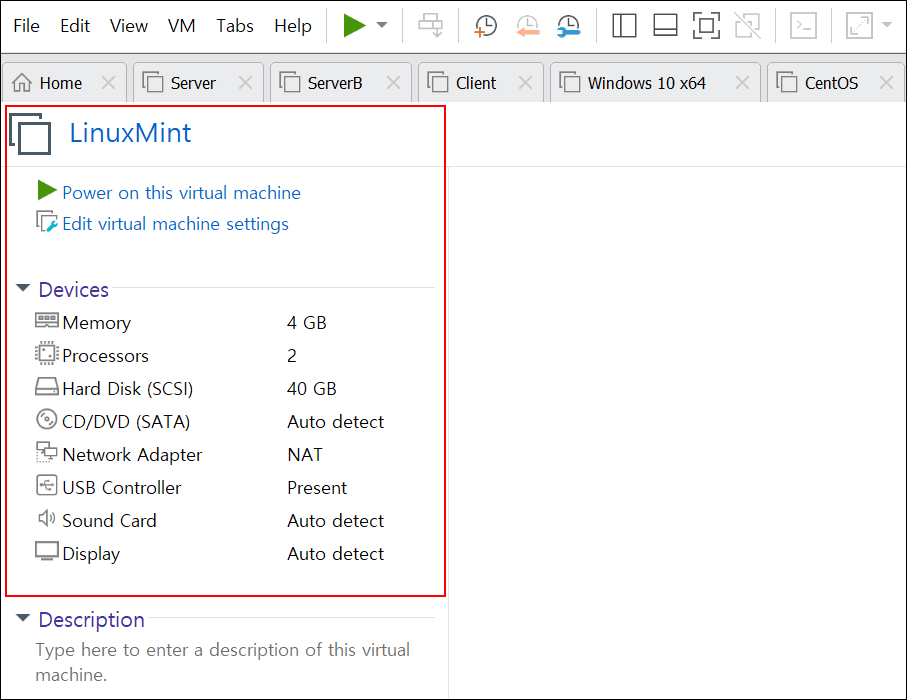The image size is (907, 700).
Task: Click the Display monitor icon
Action: [47, 551]
